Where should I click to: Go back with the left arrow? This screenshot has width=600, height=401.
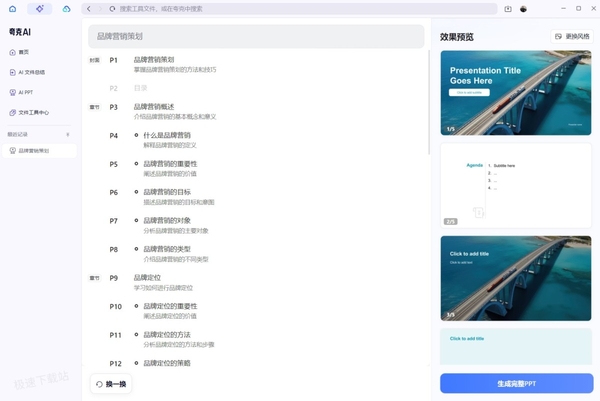(89, 9)
